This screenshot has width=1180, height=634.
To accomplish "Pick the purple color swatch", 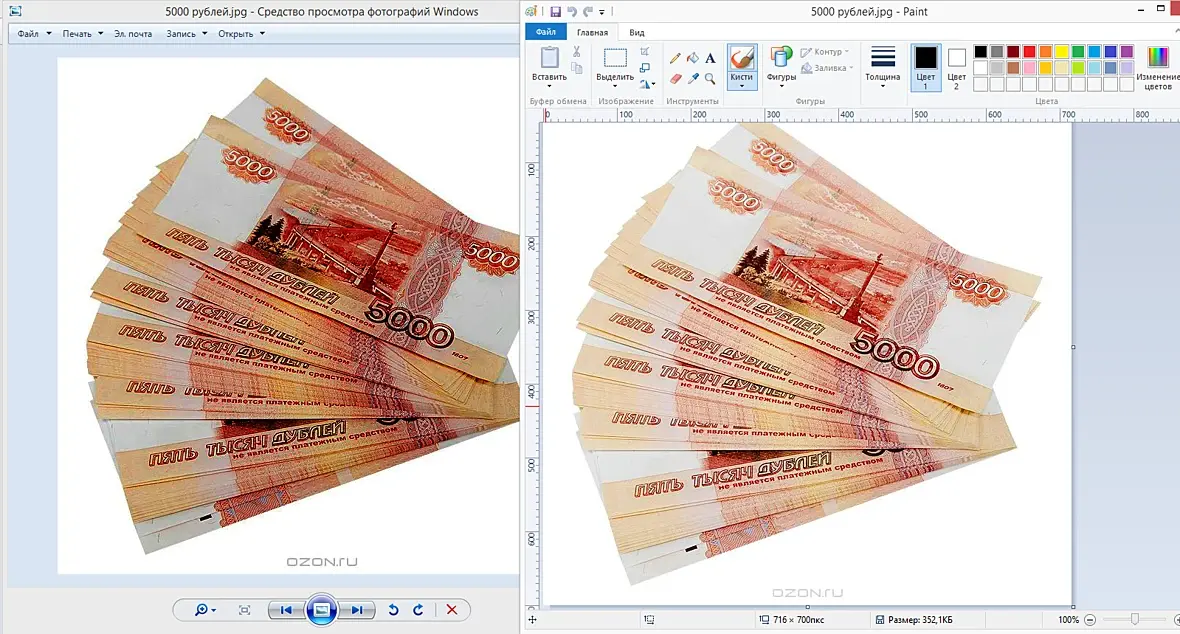I will 1127,51.
